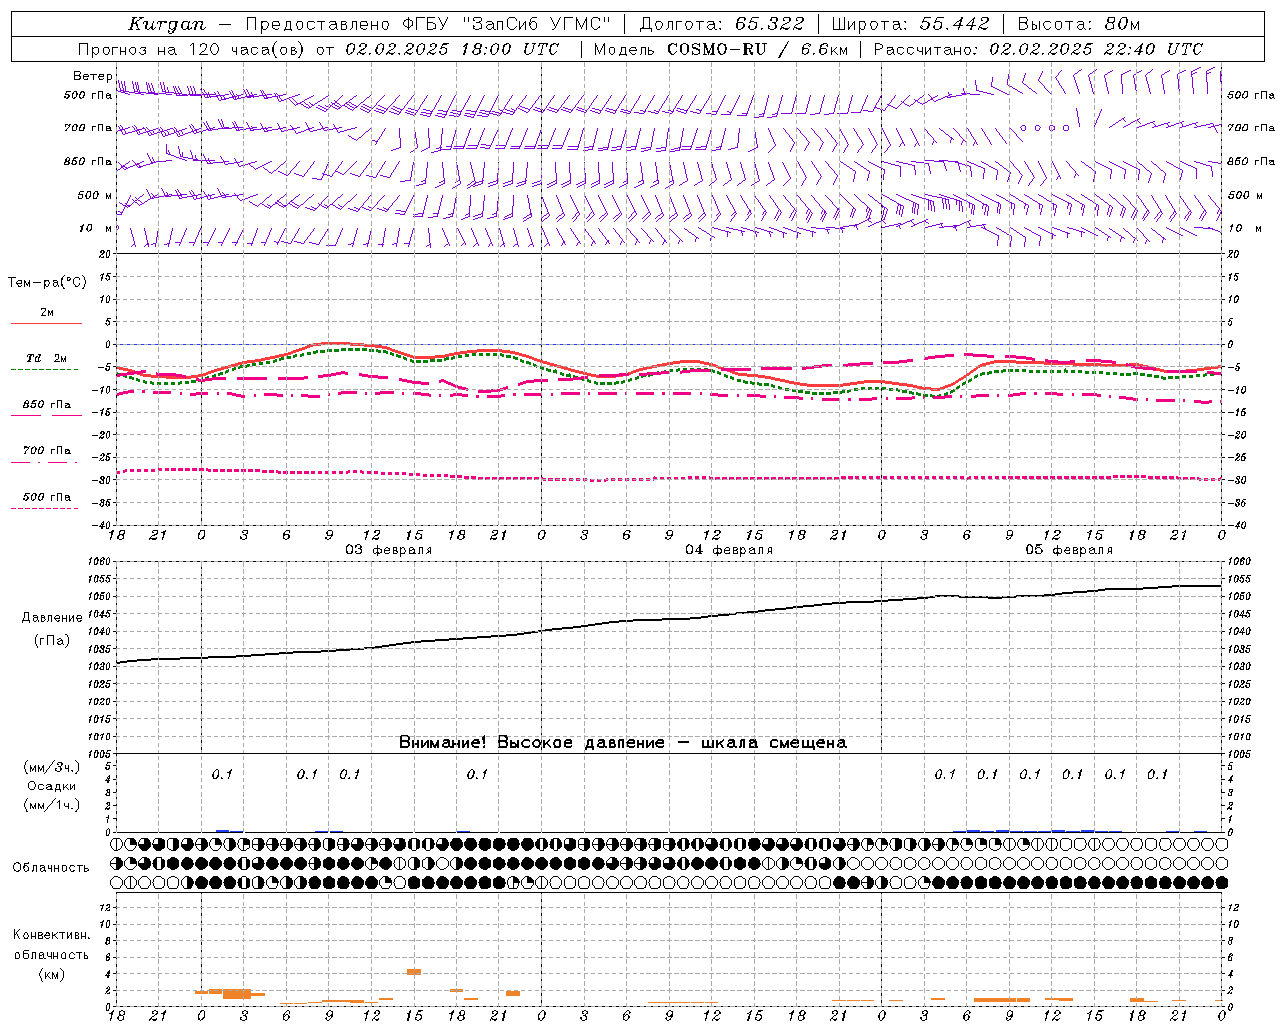The width and height of the screenshot is (1280, 1024).
Task: Click the black surface pressure curve
Action: click(x=670, y=619)
